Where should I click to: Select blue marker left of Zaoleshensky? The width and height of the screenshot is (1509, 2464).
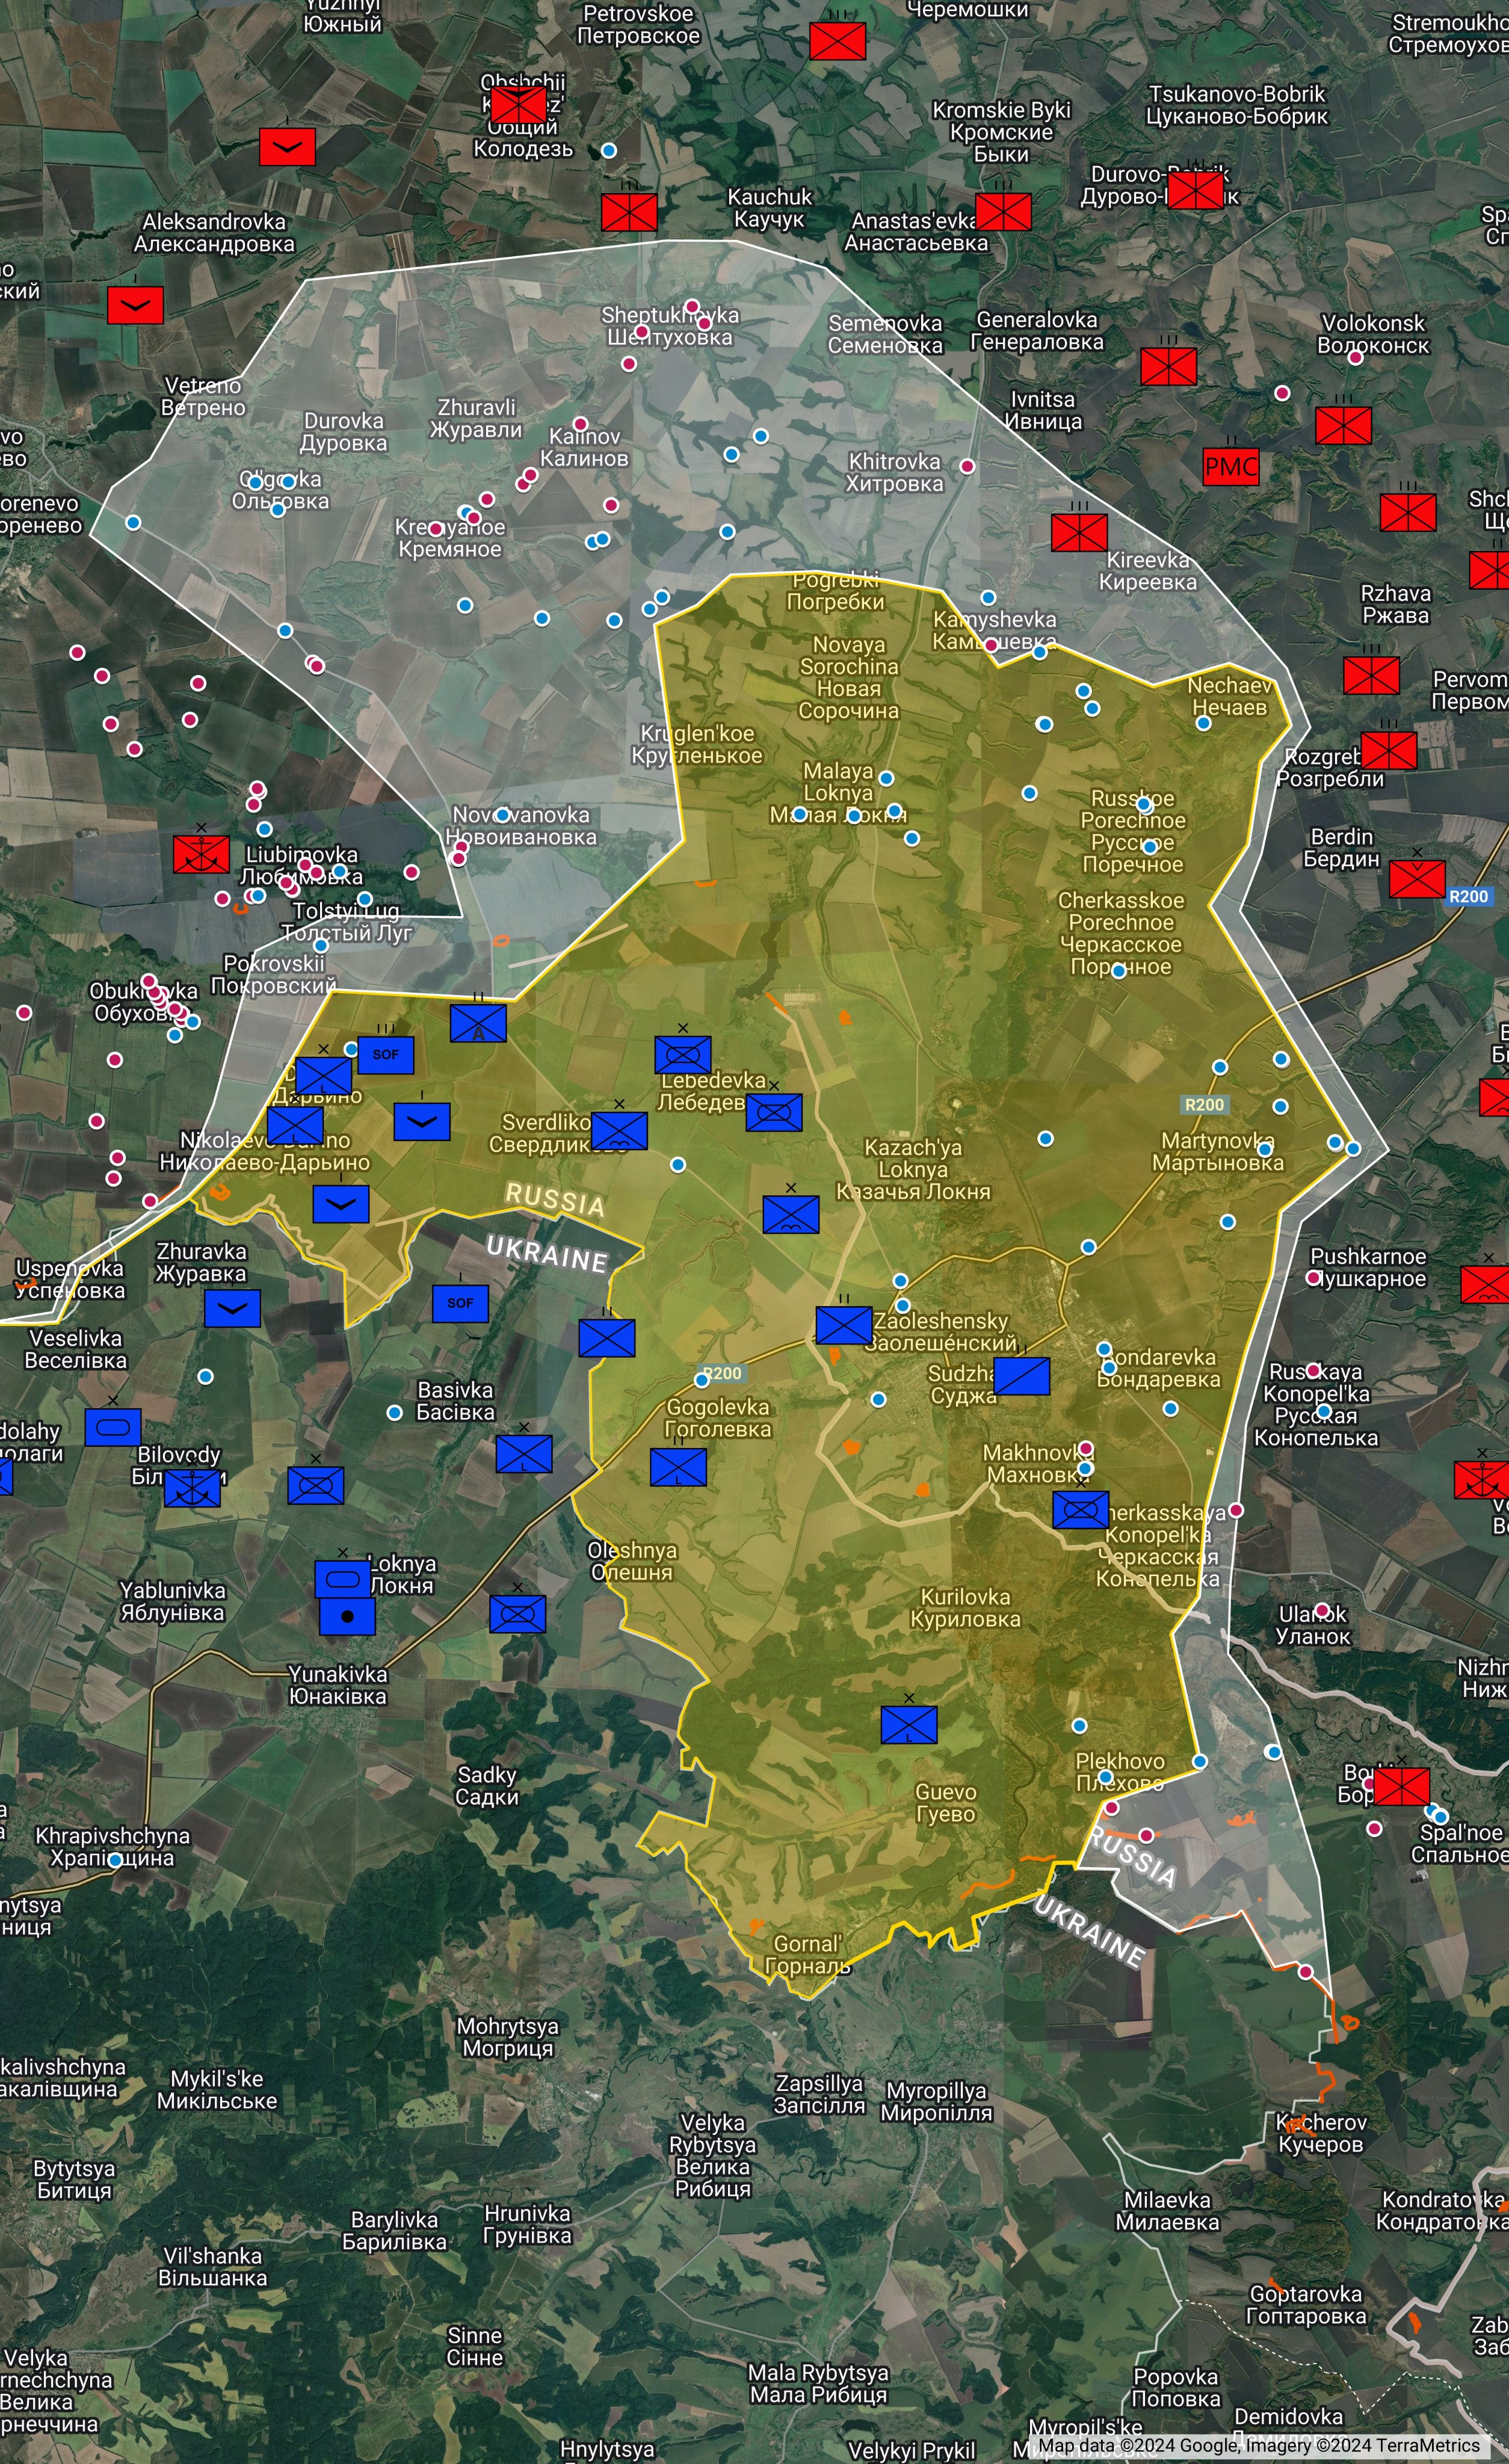tap(843, 1325)
